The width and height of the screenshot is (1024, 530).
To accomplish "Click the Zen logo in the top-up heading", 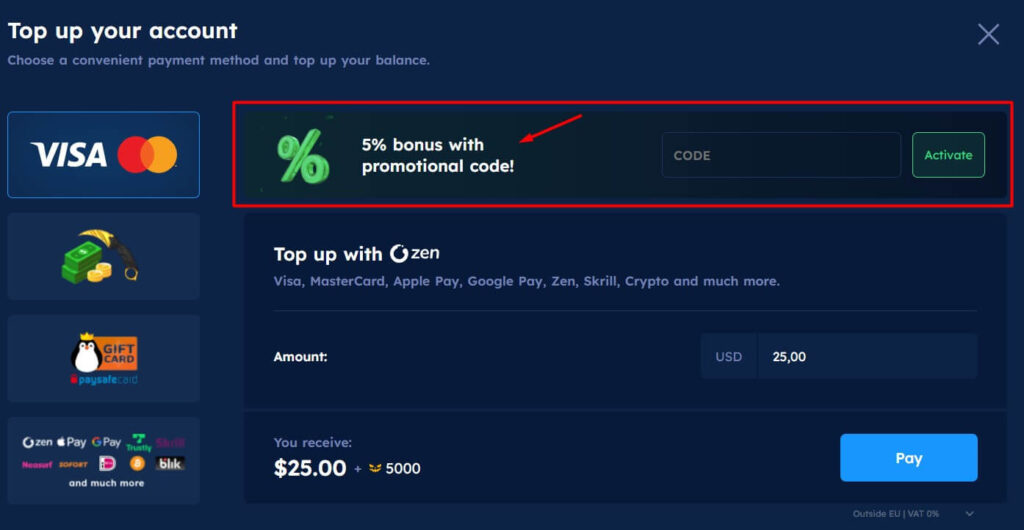I will click(x=414, y=253).
